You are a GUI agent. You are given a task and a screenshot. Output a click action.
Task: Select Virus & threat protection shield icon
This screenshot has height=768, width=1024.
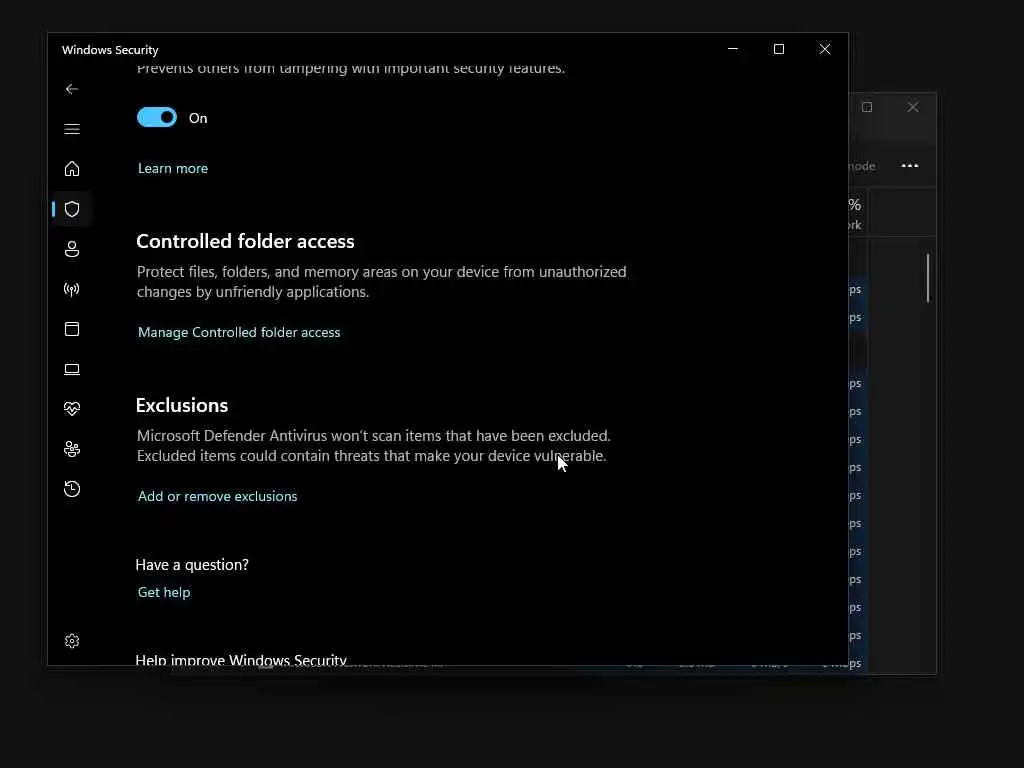click(72, 209)
